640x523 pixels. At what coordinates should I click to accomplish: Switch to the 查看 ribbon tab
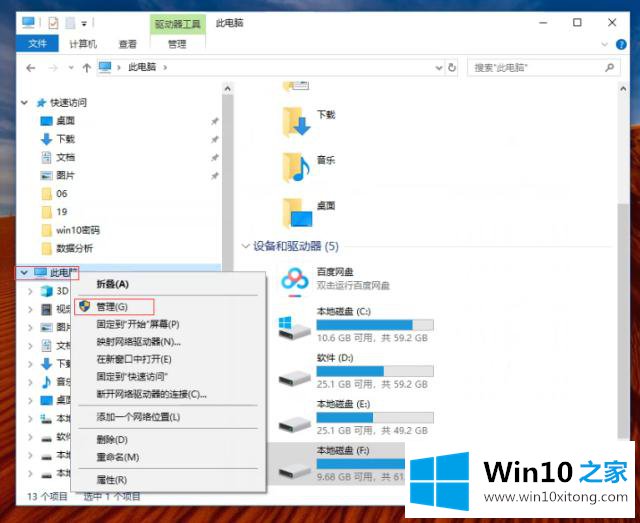(x=128, y=44)
